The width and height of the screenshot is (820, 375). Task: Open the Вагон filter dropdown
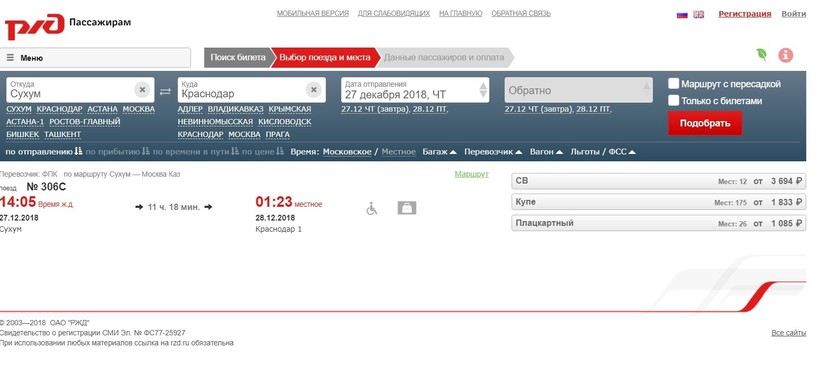(546, 152)
